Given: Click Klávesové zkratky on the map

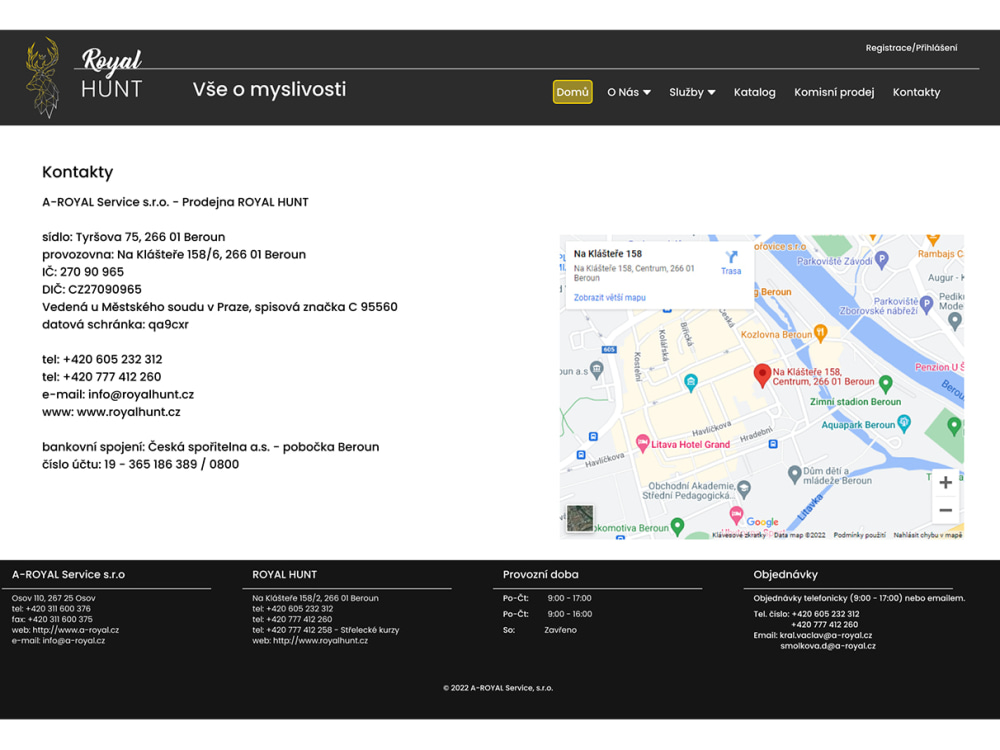Looking at the screenshot, I should (739, 535).
